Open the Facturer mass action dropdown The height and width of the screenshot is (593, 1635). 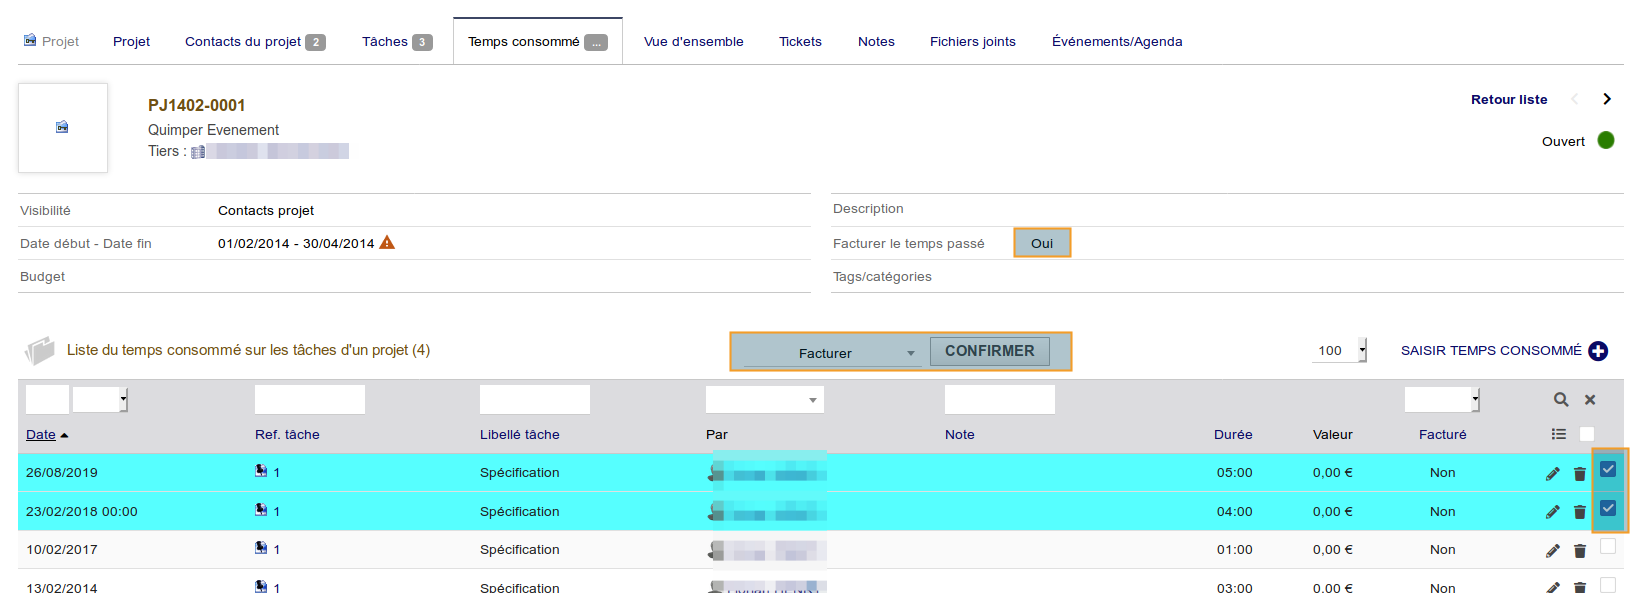832,353
